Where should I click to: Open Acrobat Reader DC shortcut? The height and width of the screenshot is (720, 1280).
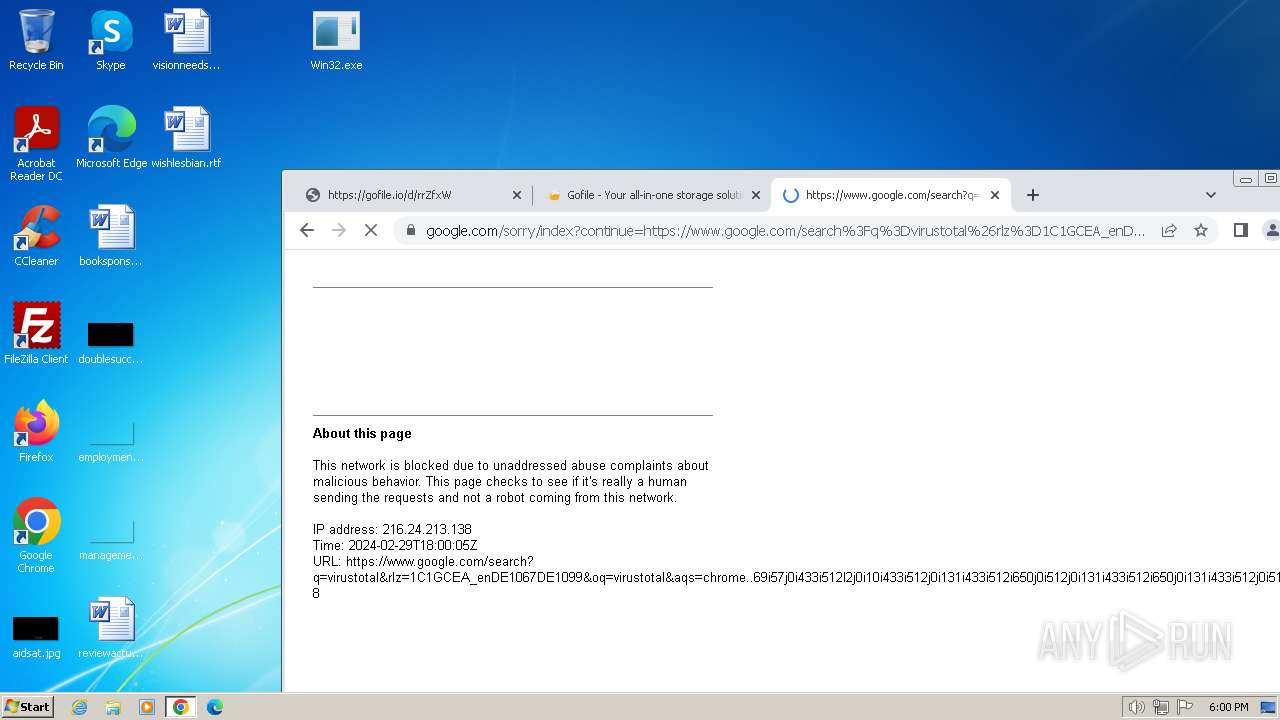(x=36, y=144)
